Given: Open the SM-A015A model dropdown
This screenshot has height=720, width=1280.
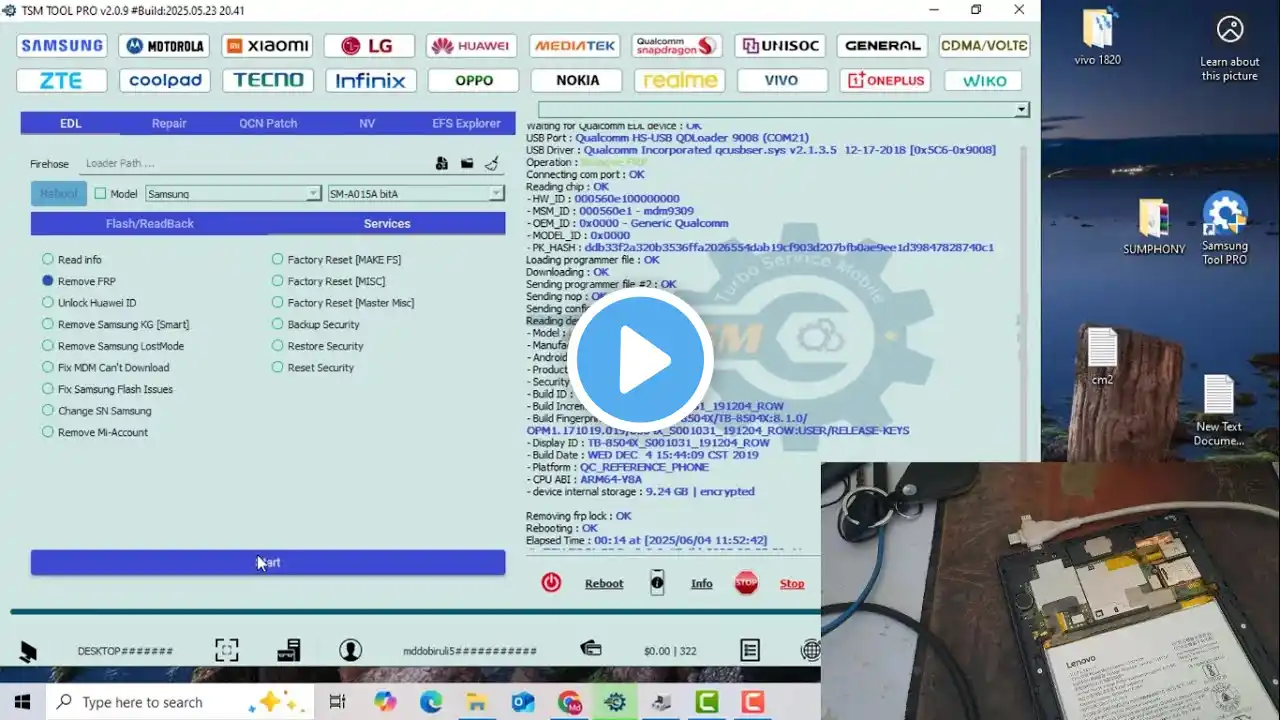Looking at the screenshot, I should 416,193.
